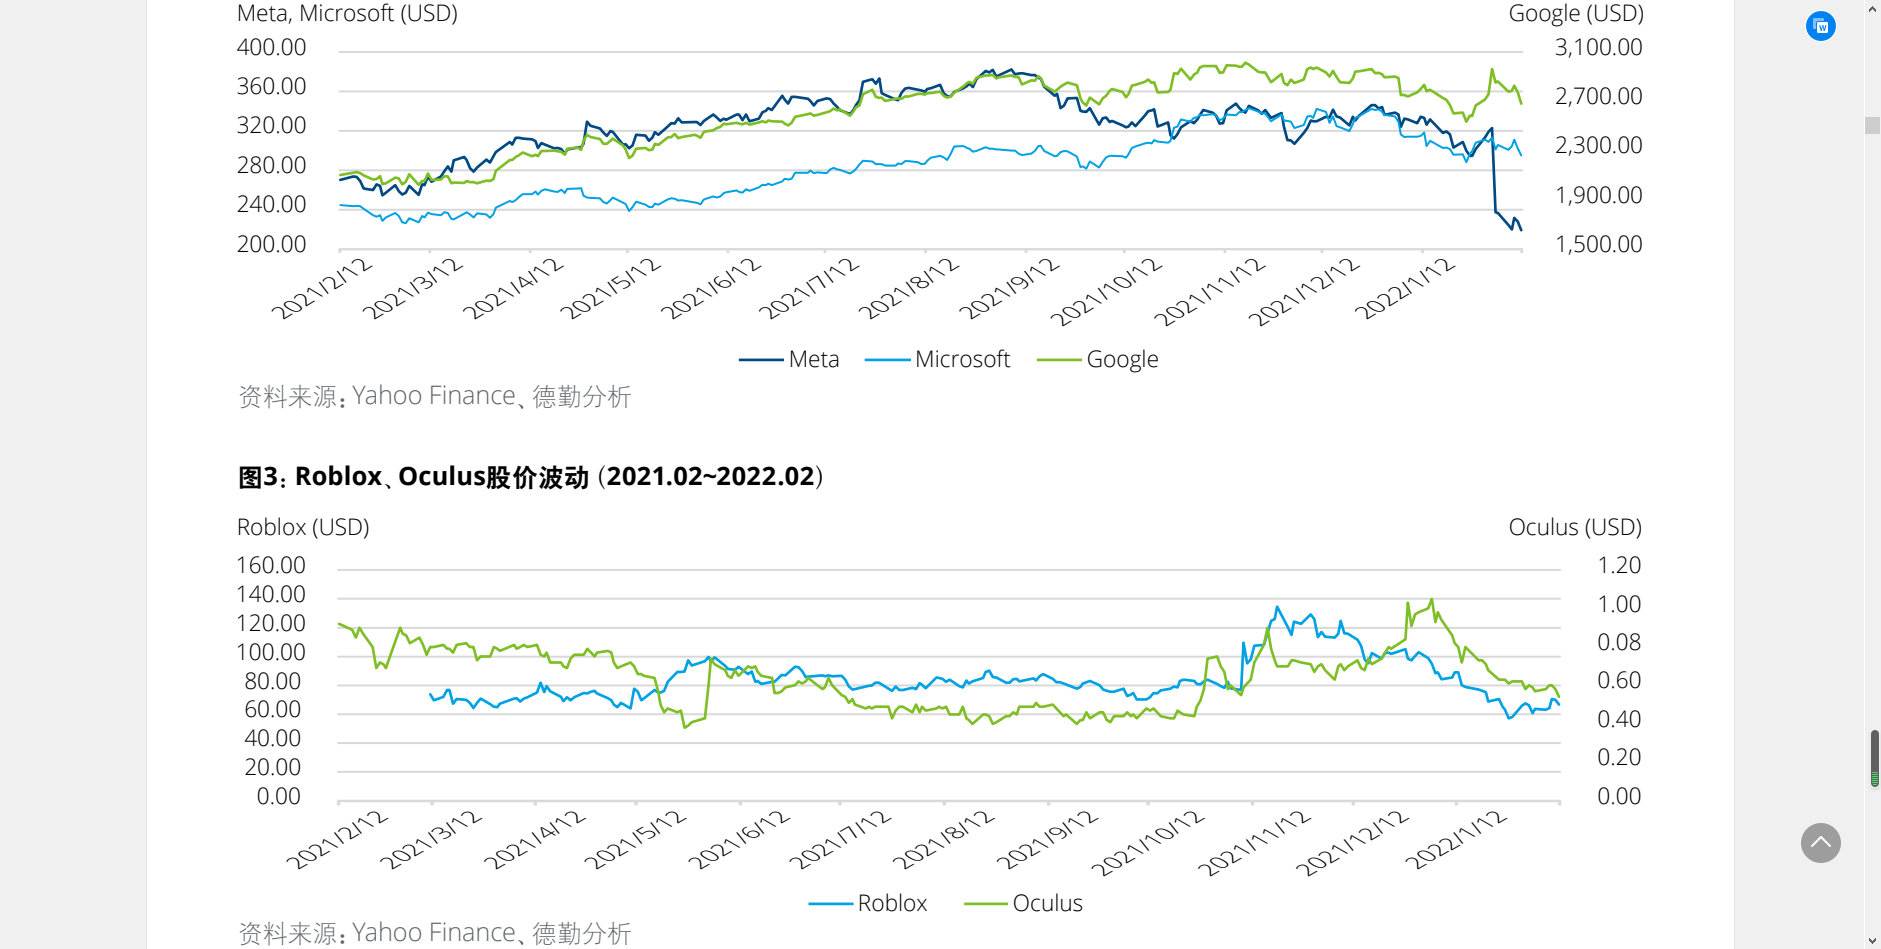Click the Oculus (USD) axis title
The width and height of the screenshot is (1881, 949).
(1574, 527)
